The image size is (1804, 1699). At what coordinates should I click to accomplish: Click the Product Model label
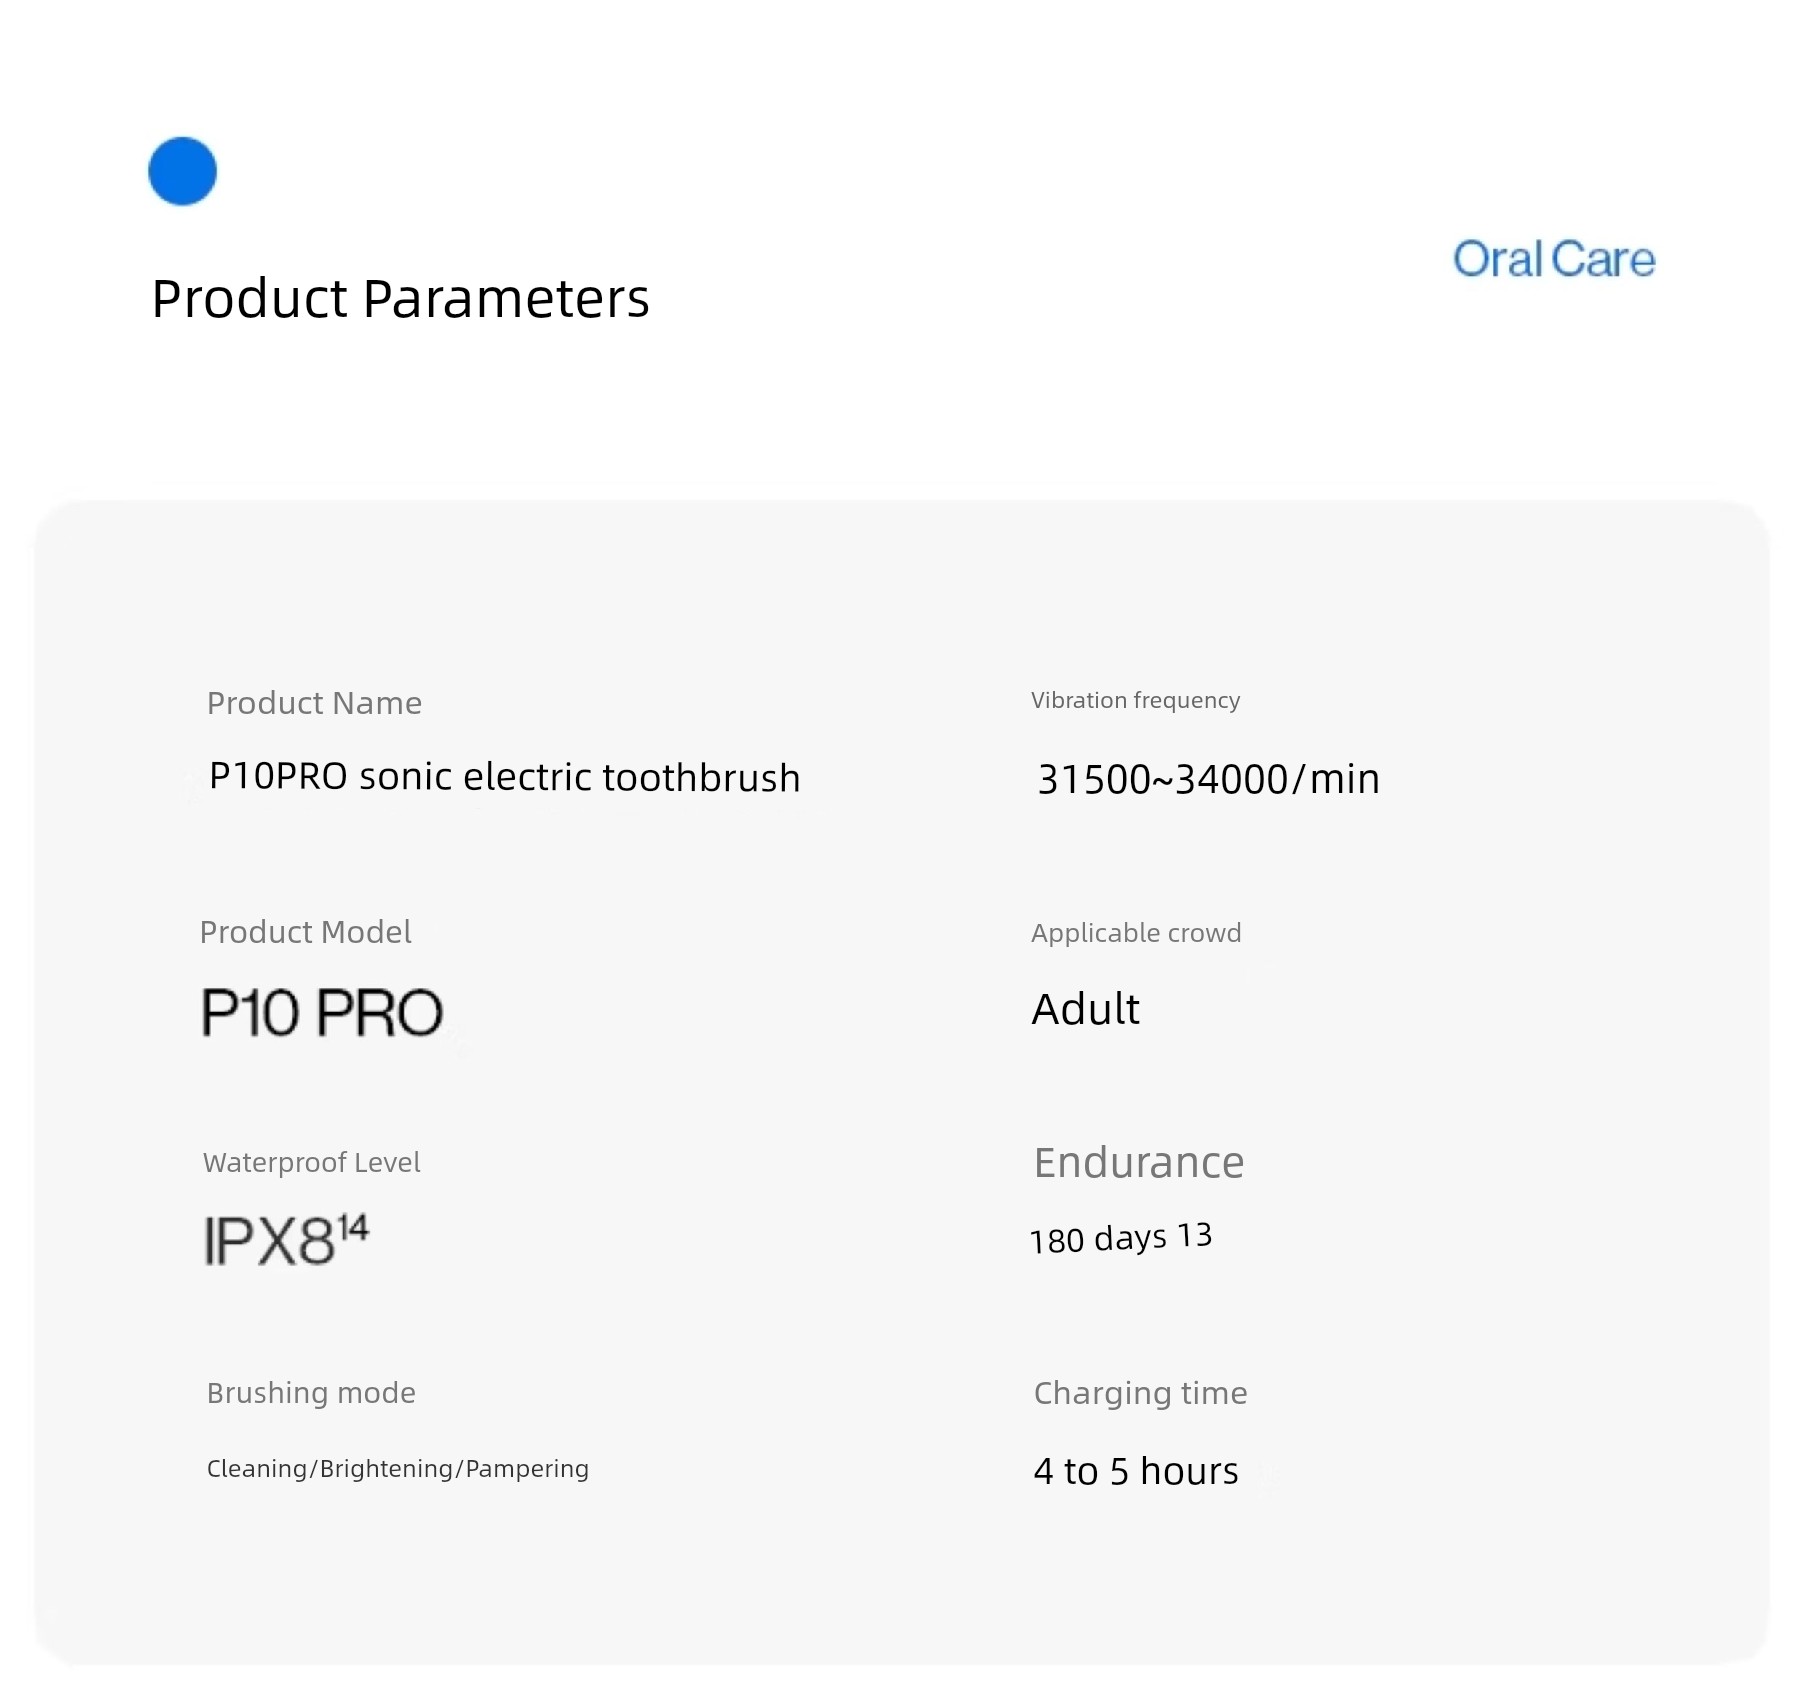click(305, 932)
